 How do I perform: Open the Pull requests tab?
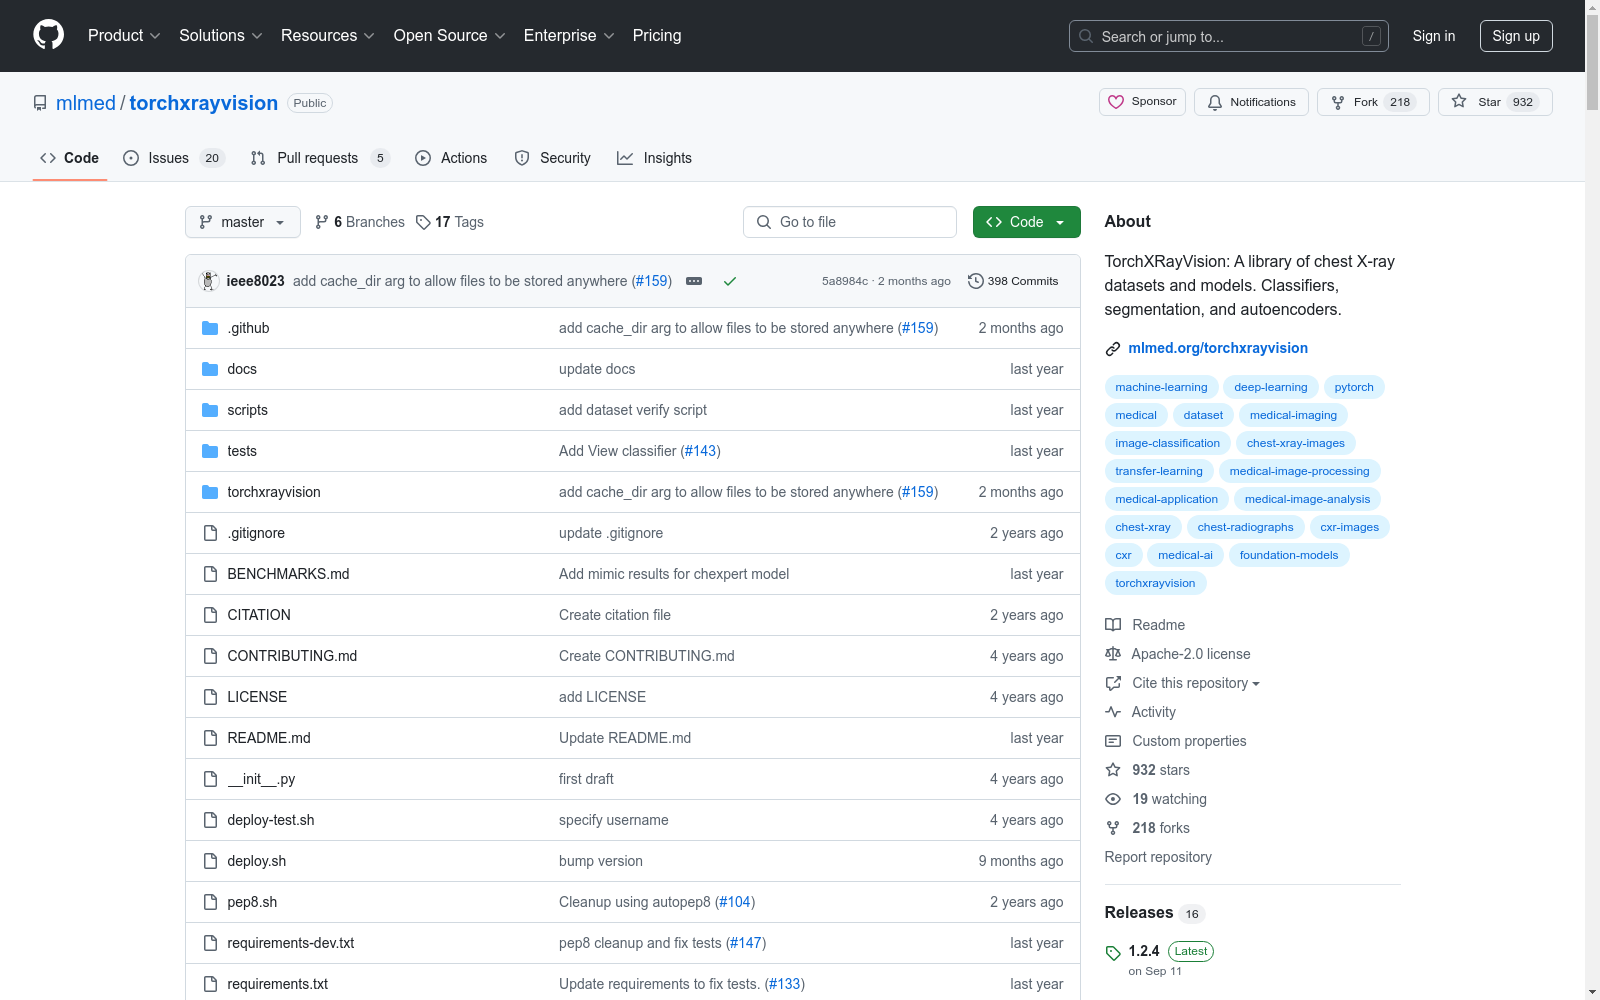click(x=319, y=158)
